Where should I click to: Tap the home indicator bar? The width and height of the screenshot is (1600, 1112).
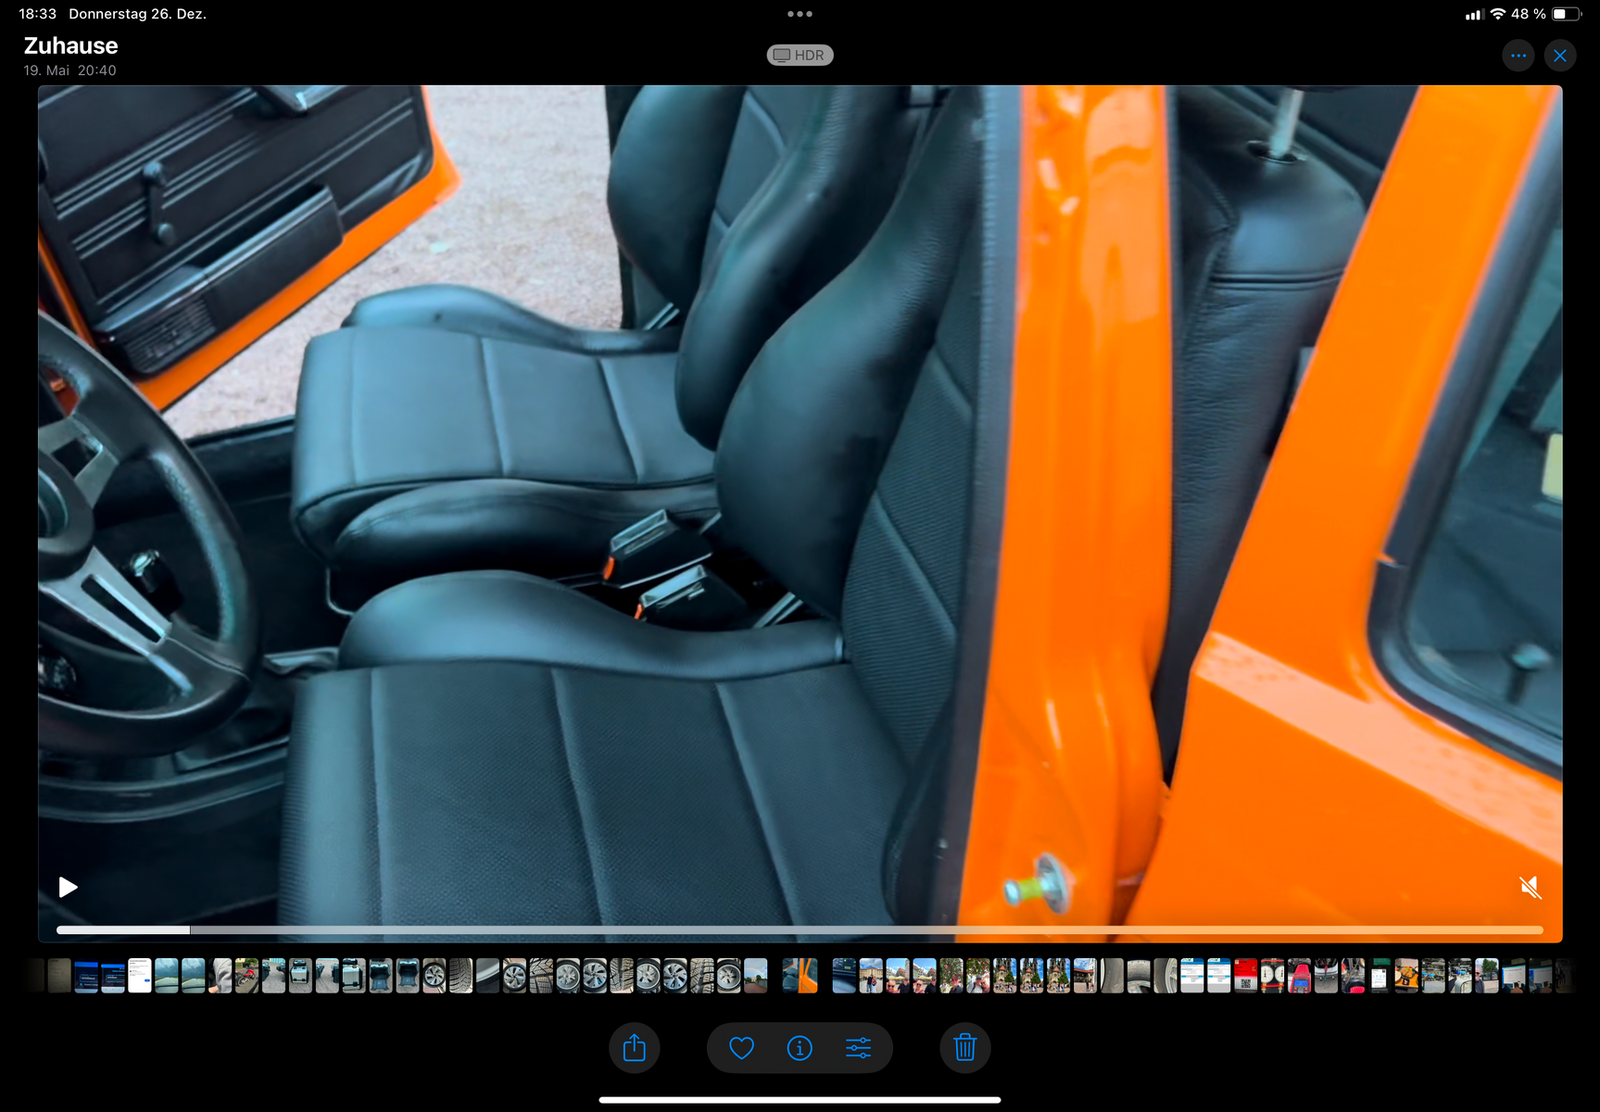click(800, 1100)
